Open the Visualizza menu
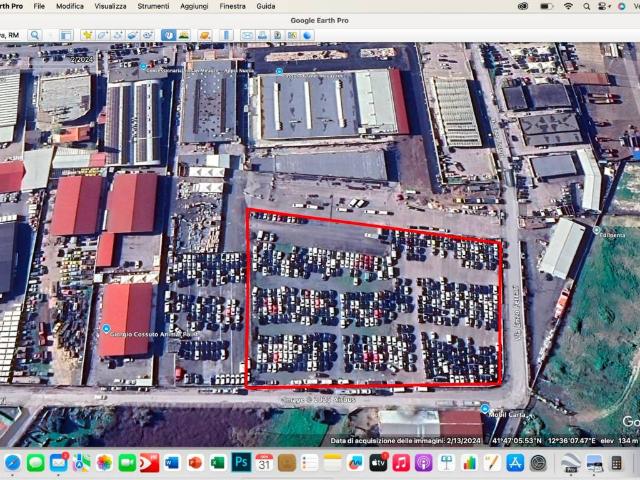The height and width of the screenshot is (480, 640). tap(110, 6)
